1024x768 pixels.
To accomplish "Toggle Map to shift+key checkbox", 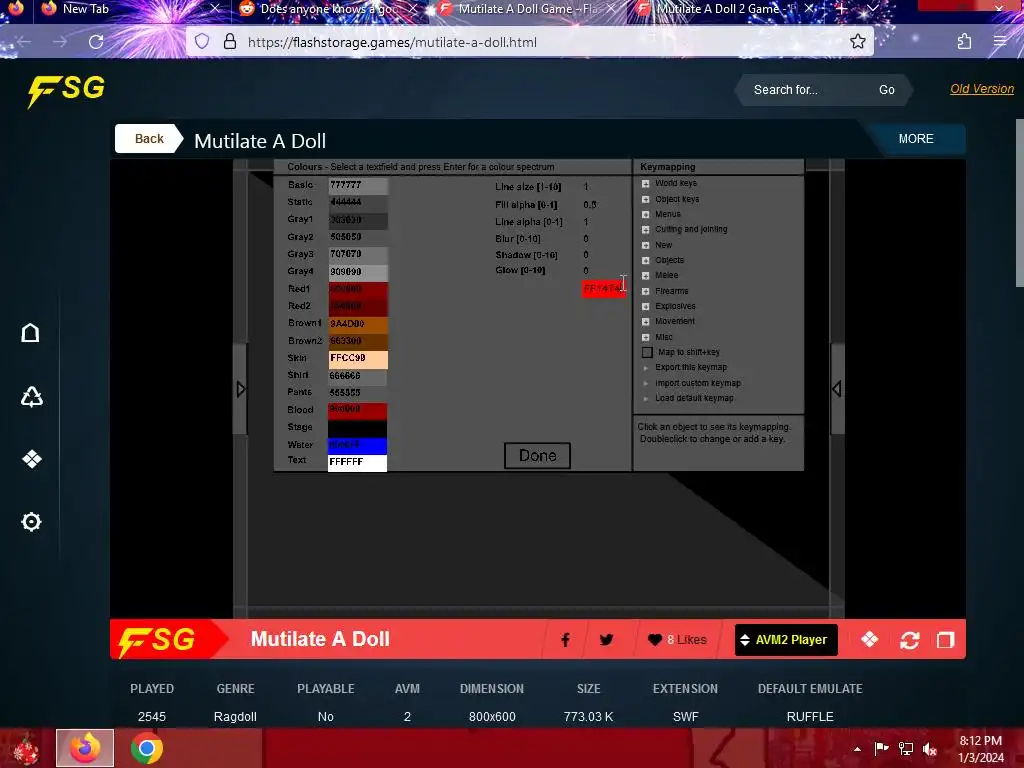I will [647, 353].
